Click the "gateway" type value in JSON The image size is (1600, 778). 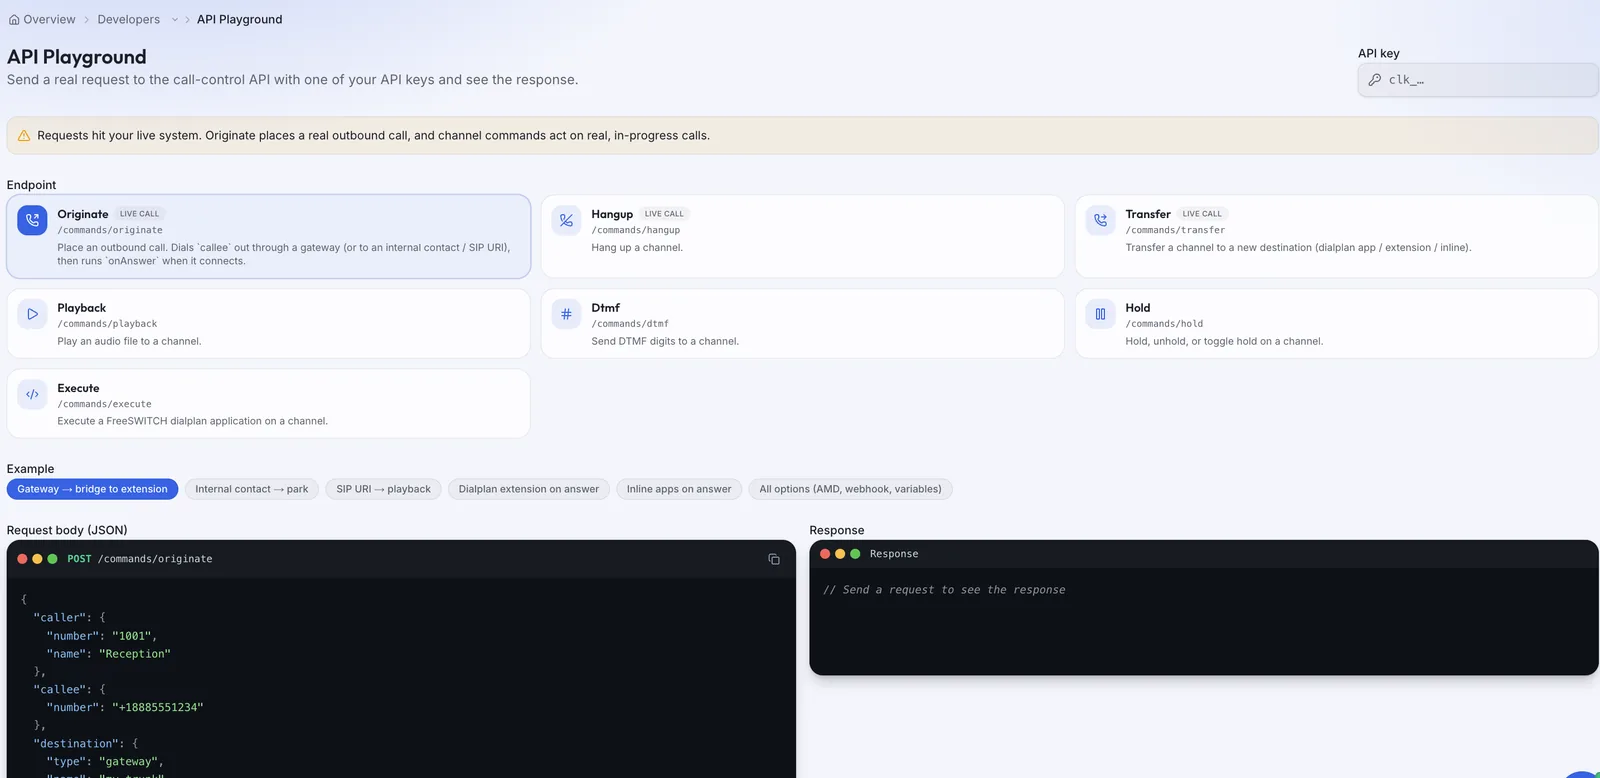pos(128,761)
